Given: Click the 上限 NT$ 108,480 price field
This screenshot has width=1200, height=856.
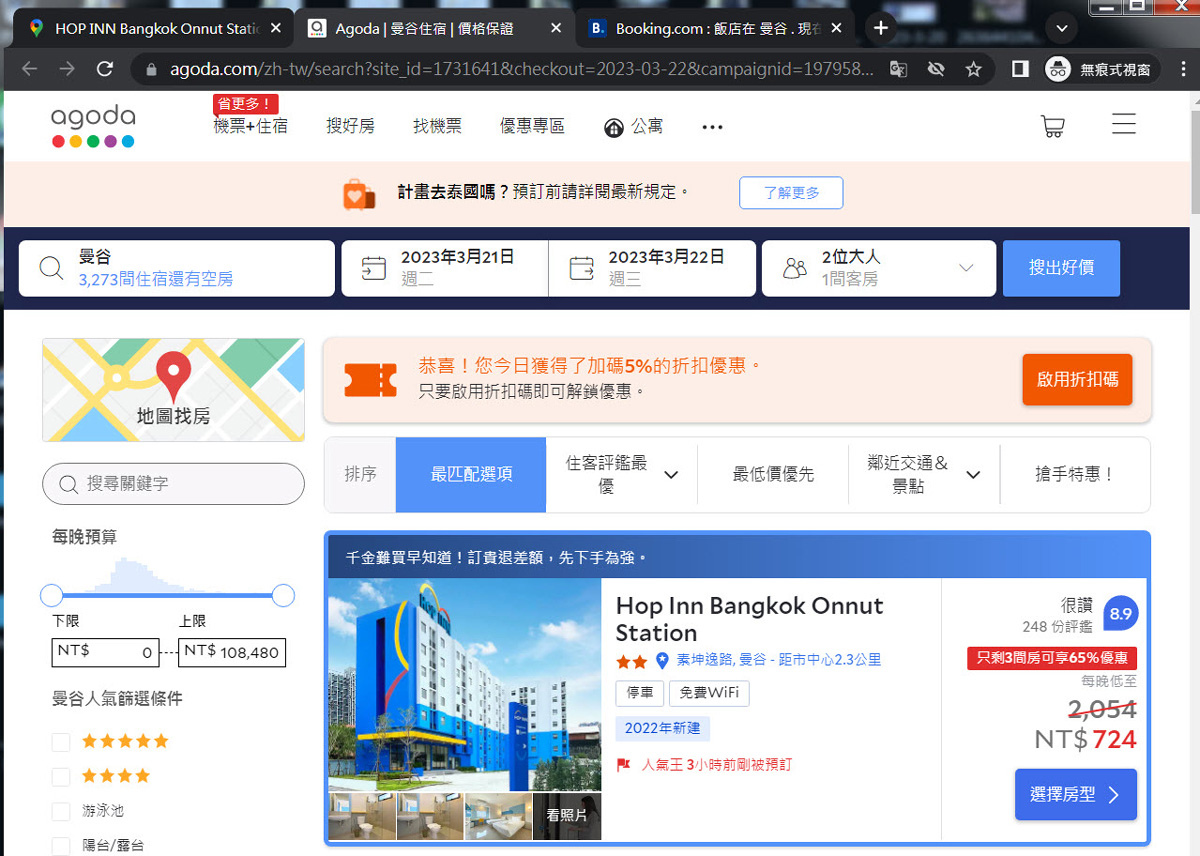Looking at the screenshot, I should pos(232,653).
